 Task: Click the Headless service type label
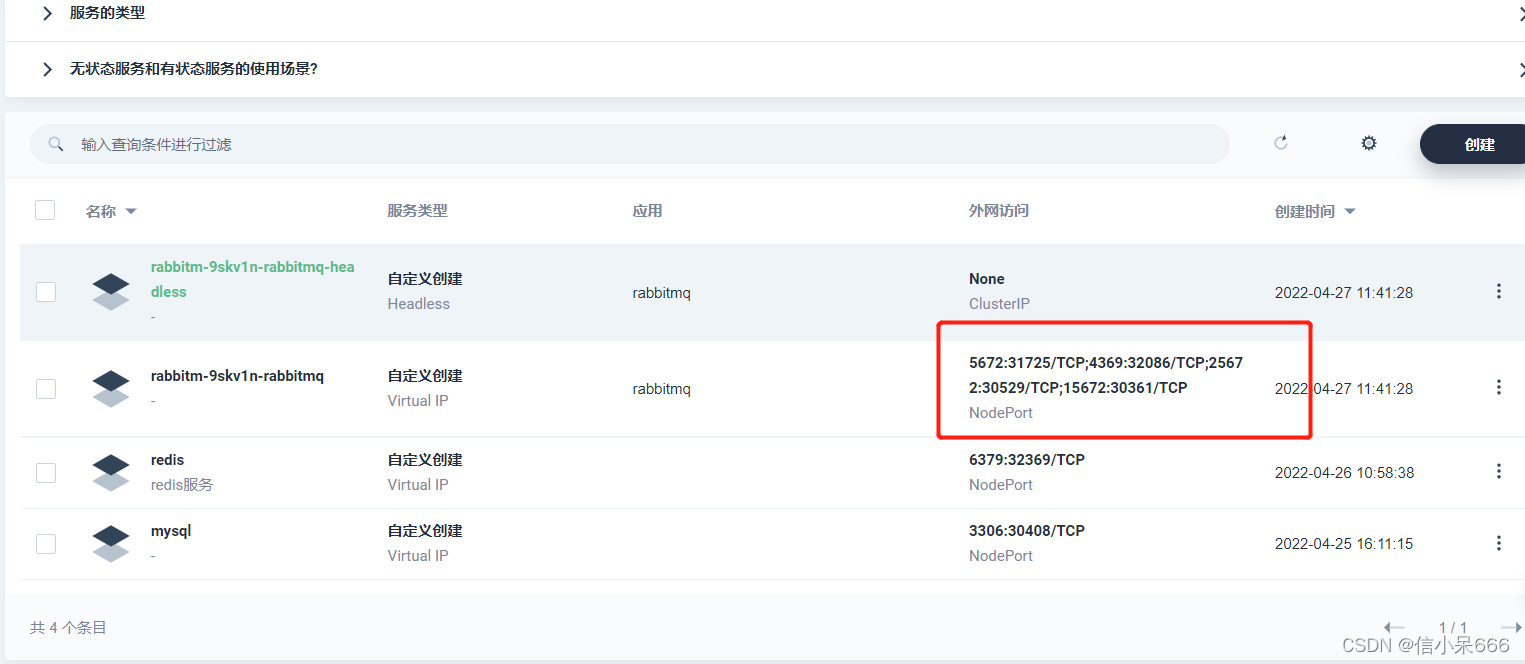[419, 304]
